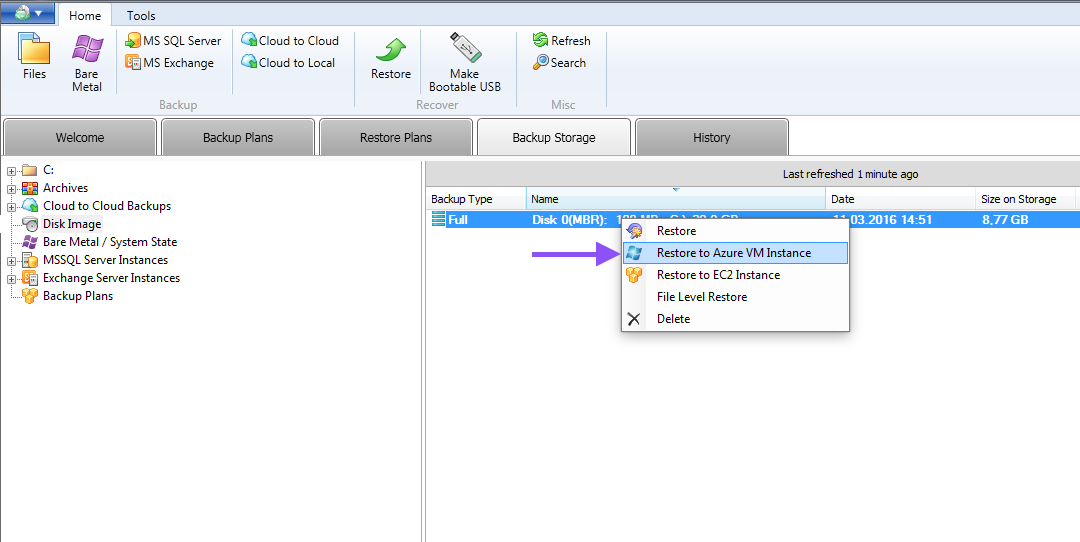
Task: Click the Archives tree icon
Action: pos(30,188)
